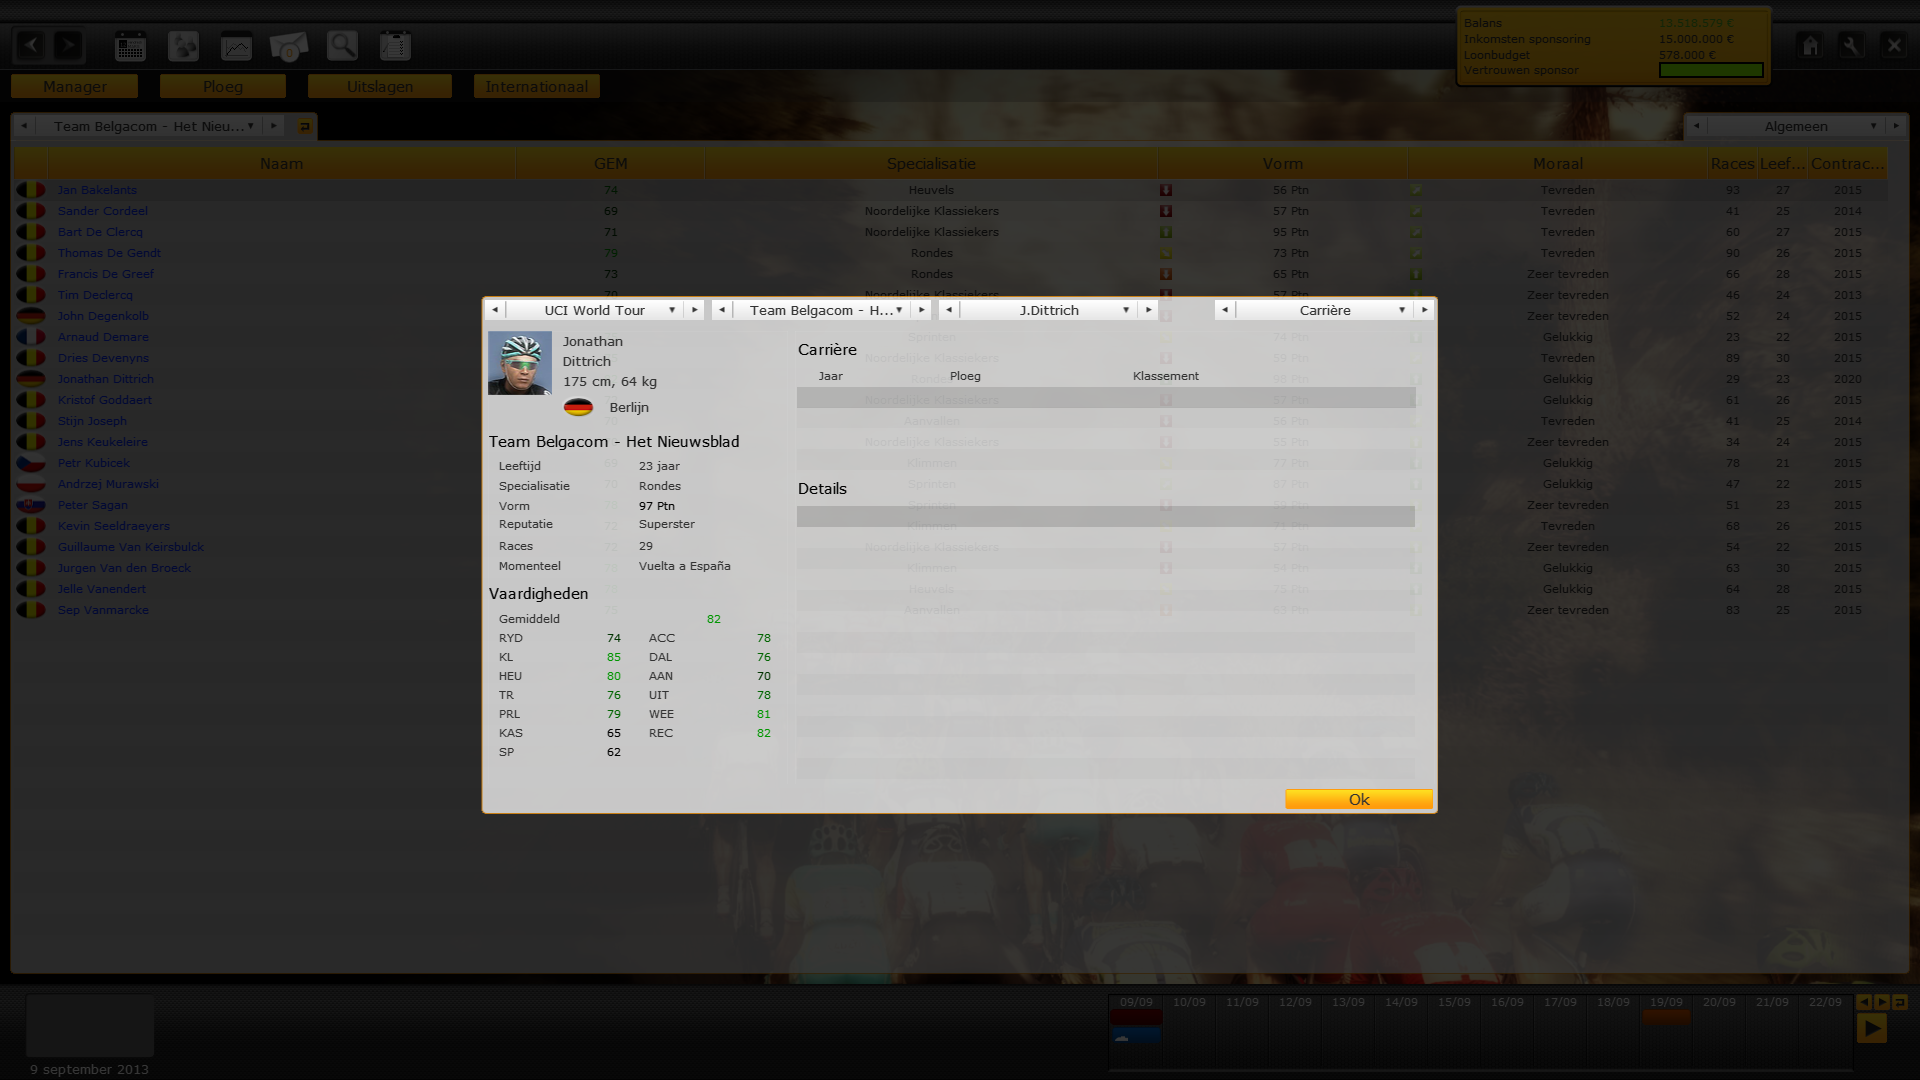The width and height of the screenshot is (1920, 1080).
Task: Click the riders group icon in toolbar
Action: [183, 46]
